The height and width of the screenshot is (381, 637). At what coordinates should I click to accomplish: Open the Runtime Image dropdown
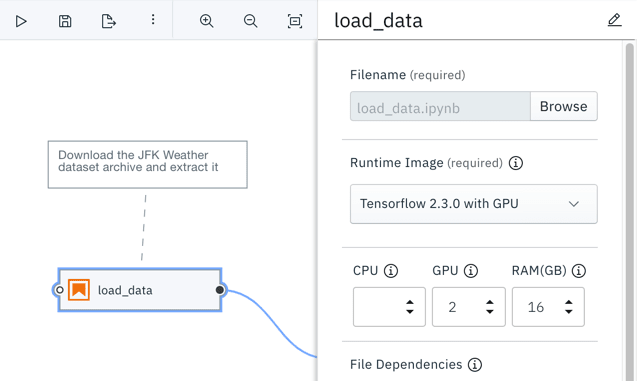pos(474,204)
